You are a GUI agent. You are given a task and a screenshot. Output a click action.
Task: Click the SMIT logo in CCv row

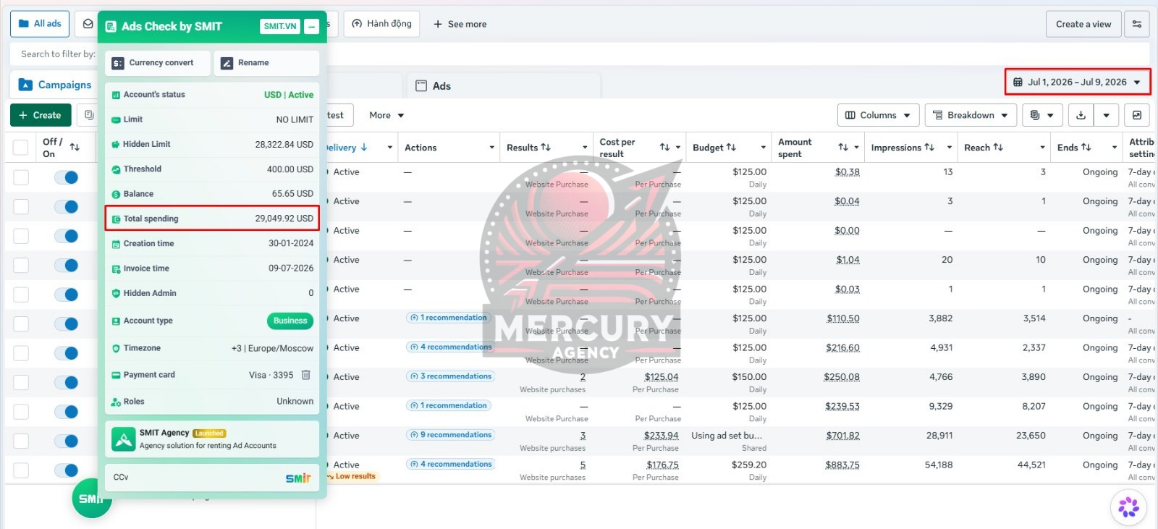(298, 478)
